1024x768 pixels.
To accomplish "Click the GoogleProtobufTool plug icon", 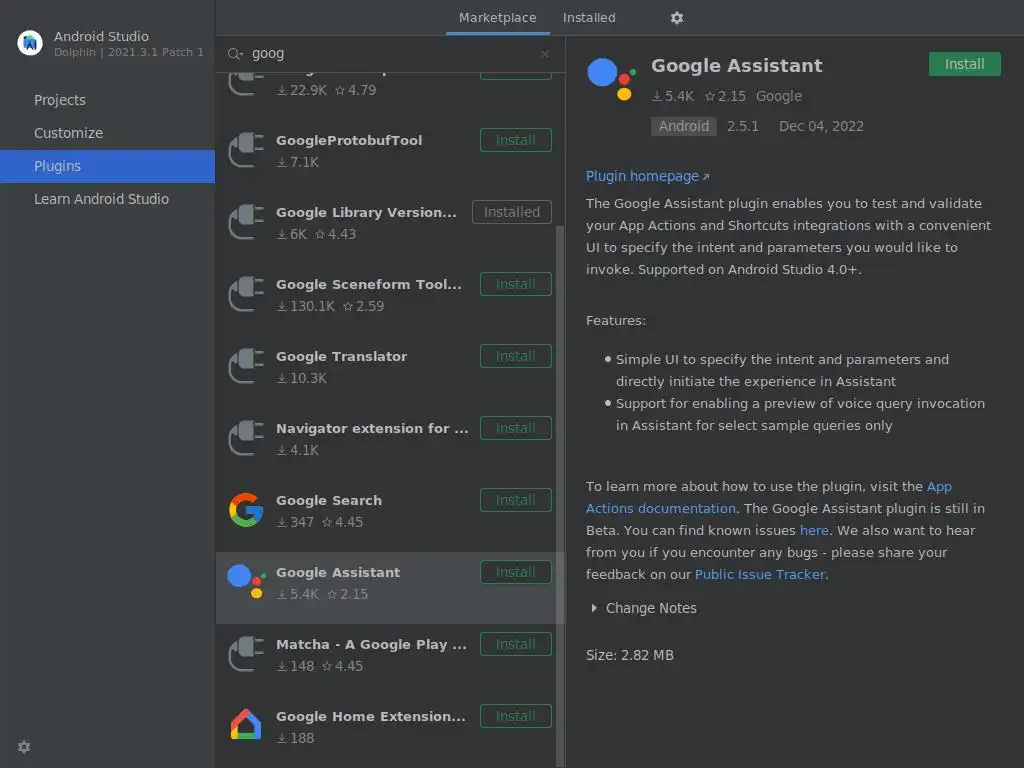I will (245, 150).
